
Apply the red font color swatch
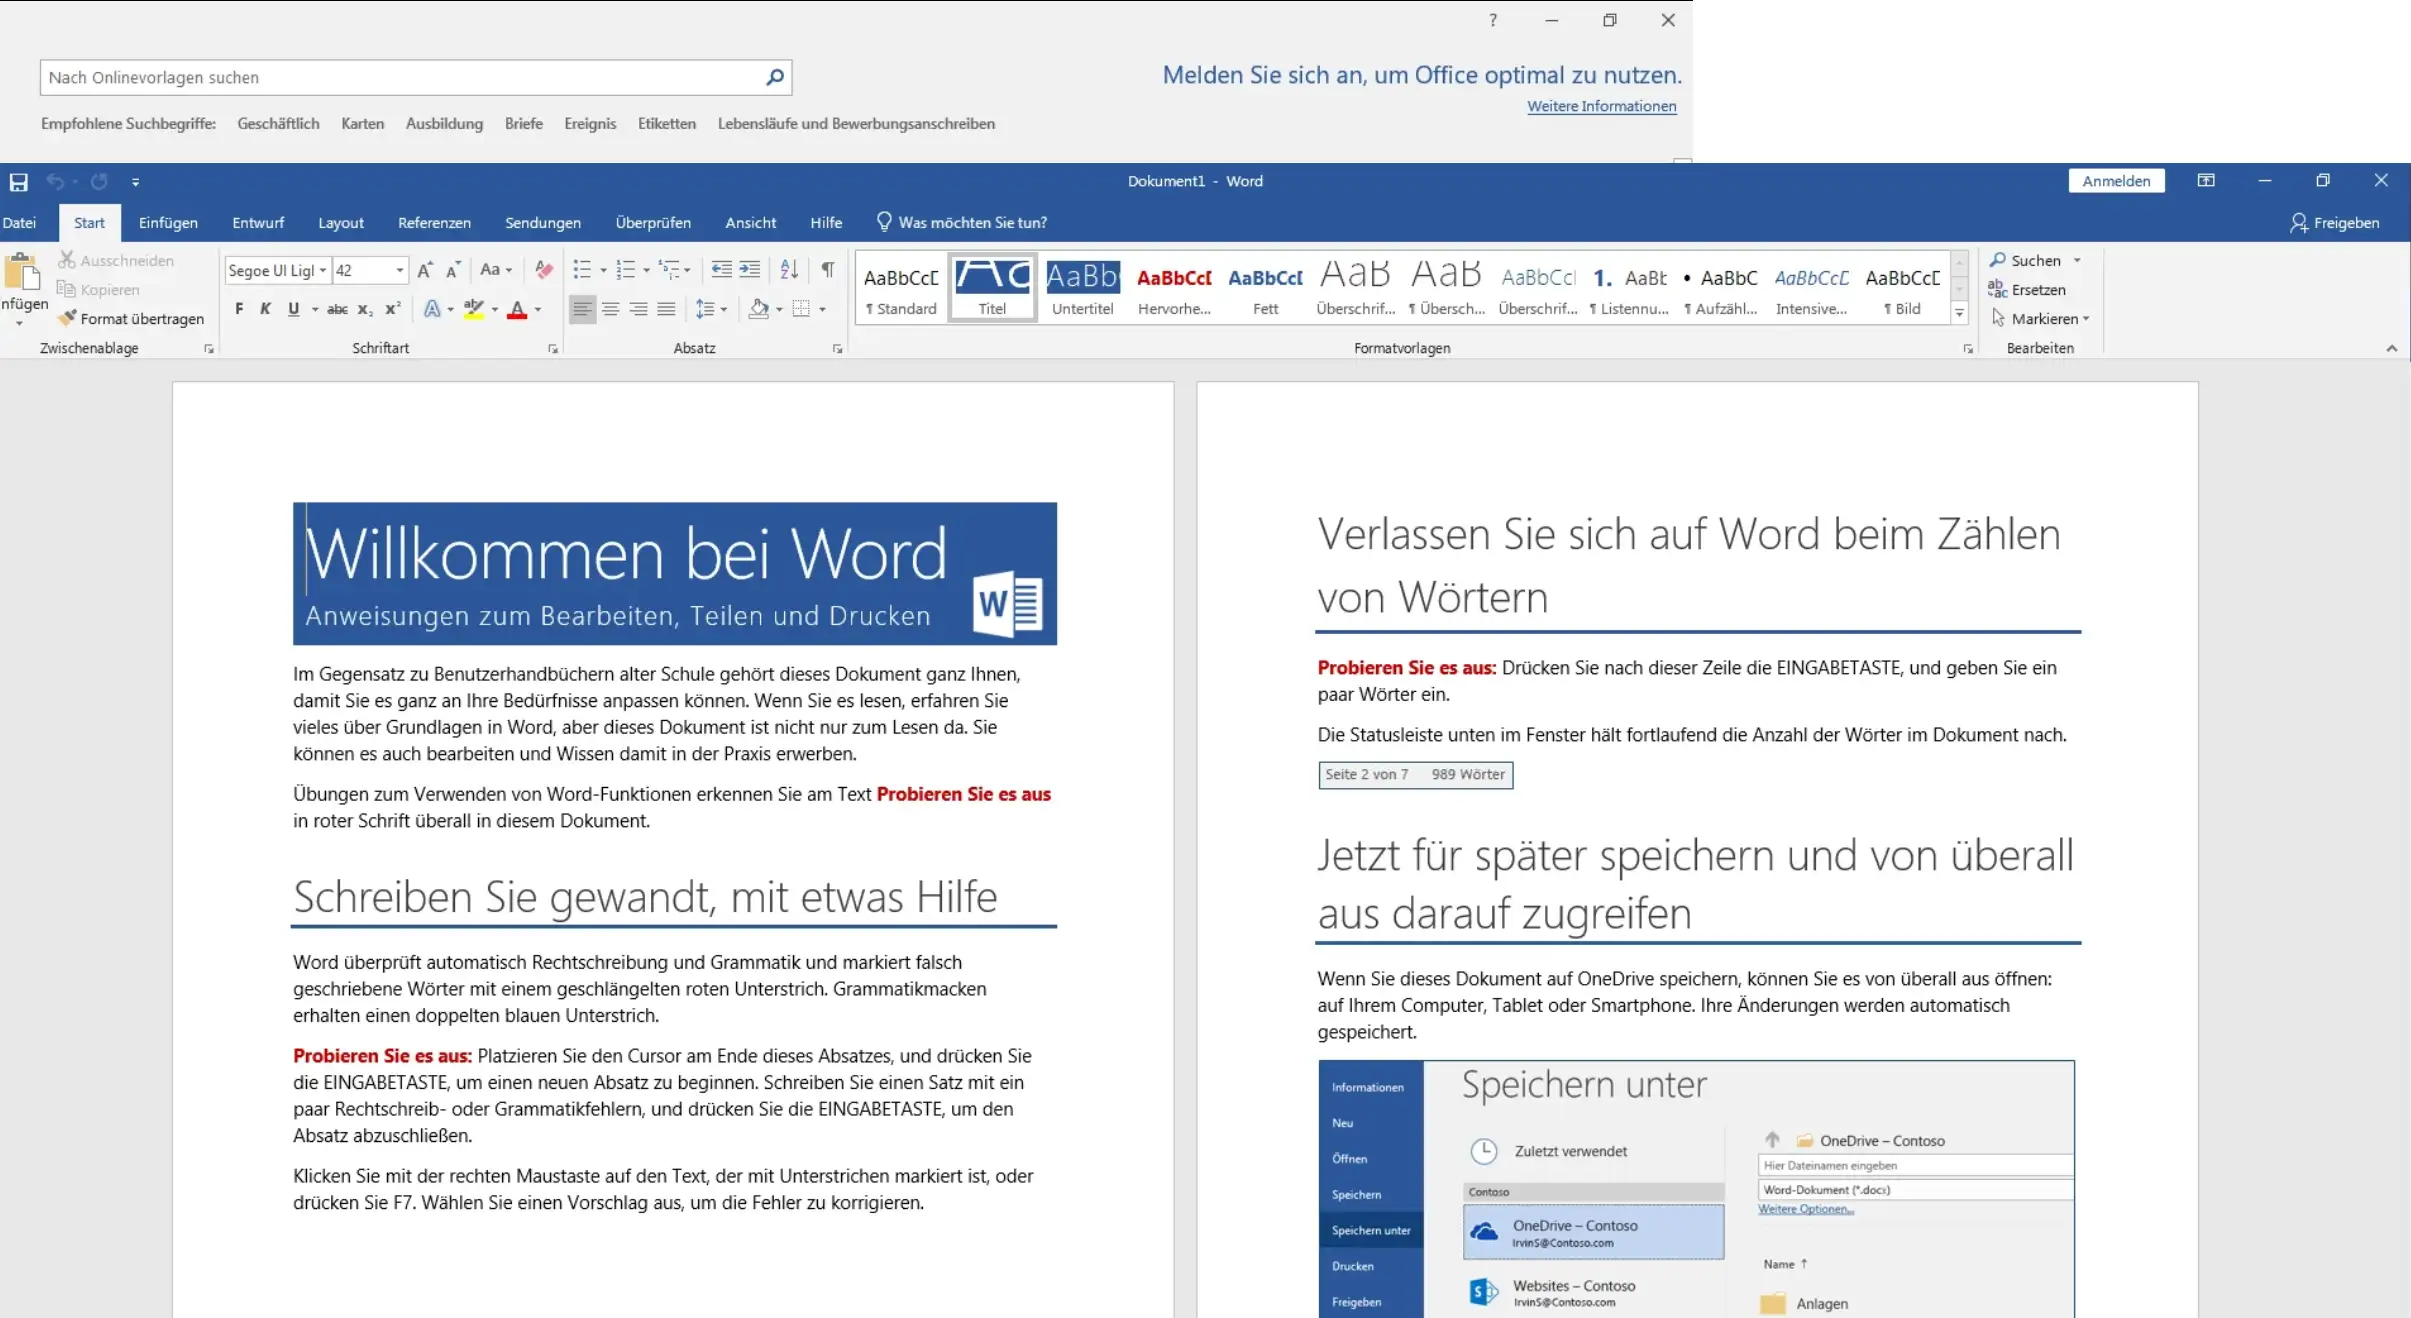coord(517,309)
